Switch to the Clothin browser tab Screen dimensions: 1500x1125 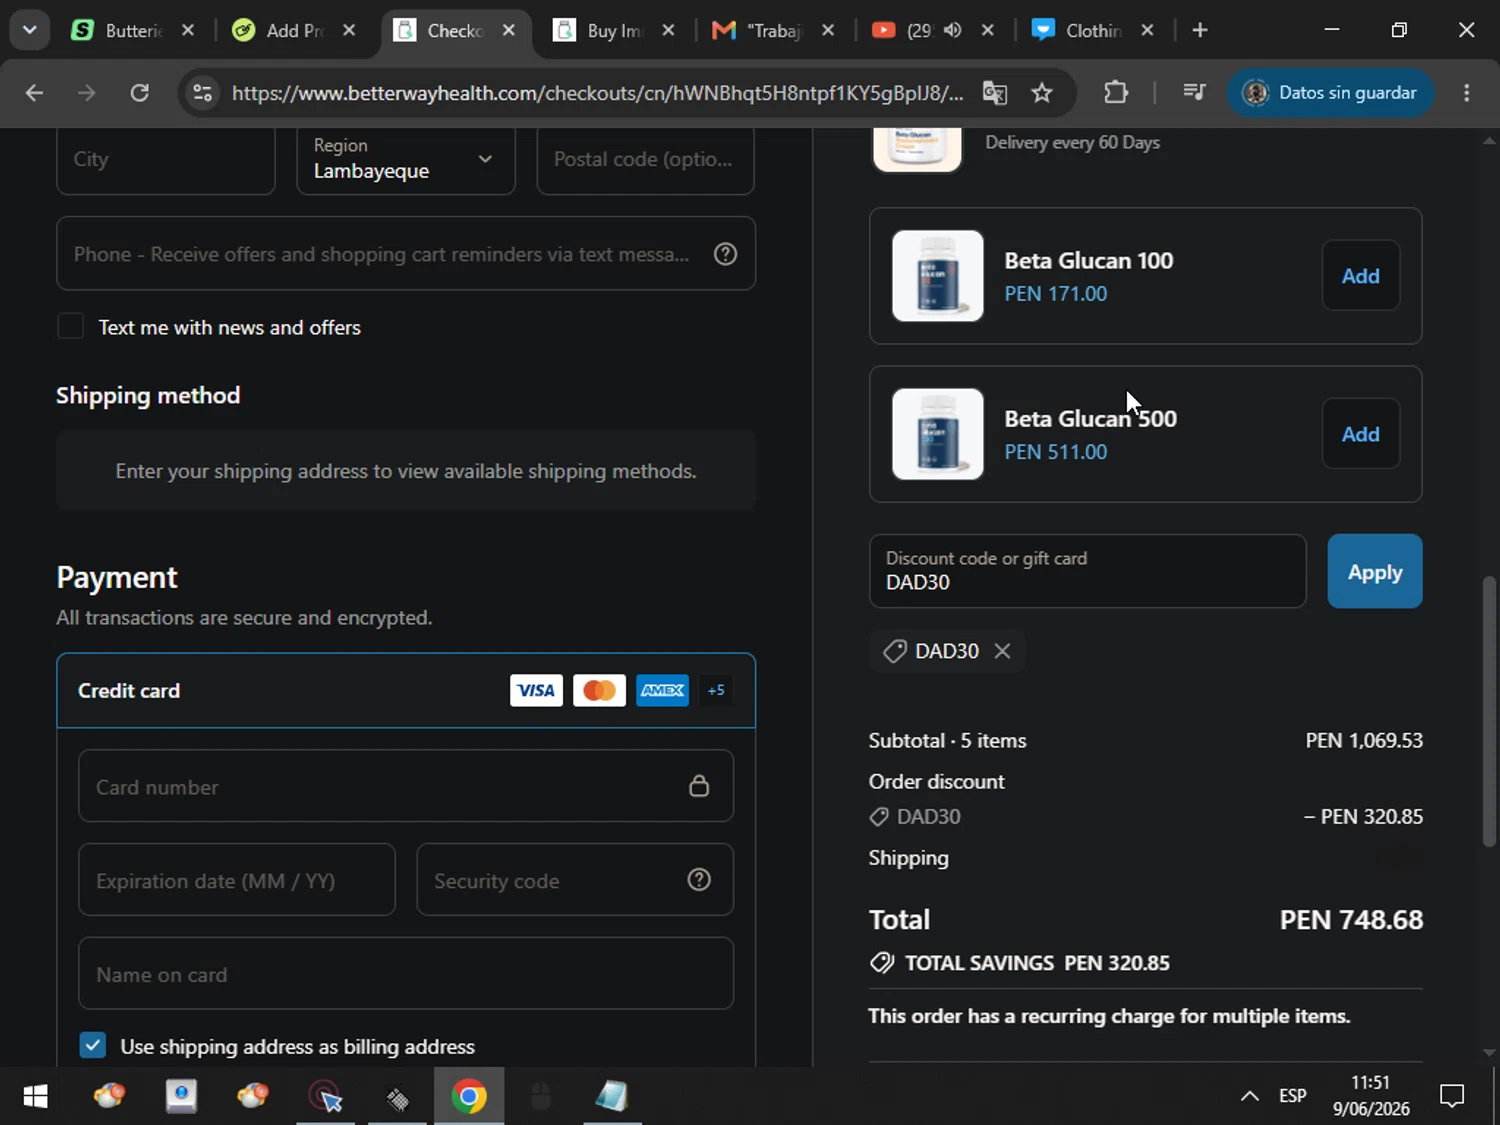pos(1090,31)
